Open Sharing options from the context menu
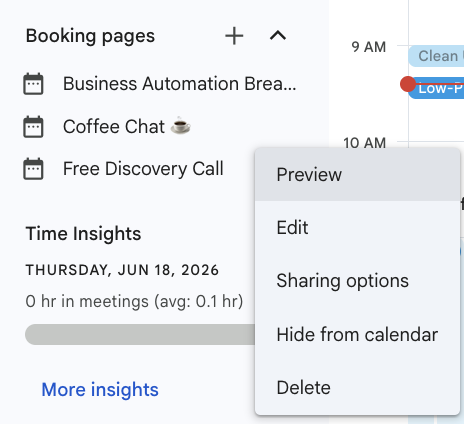 click(357, 281)
